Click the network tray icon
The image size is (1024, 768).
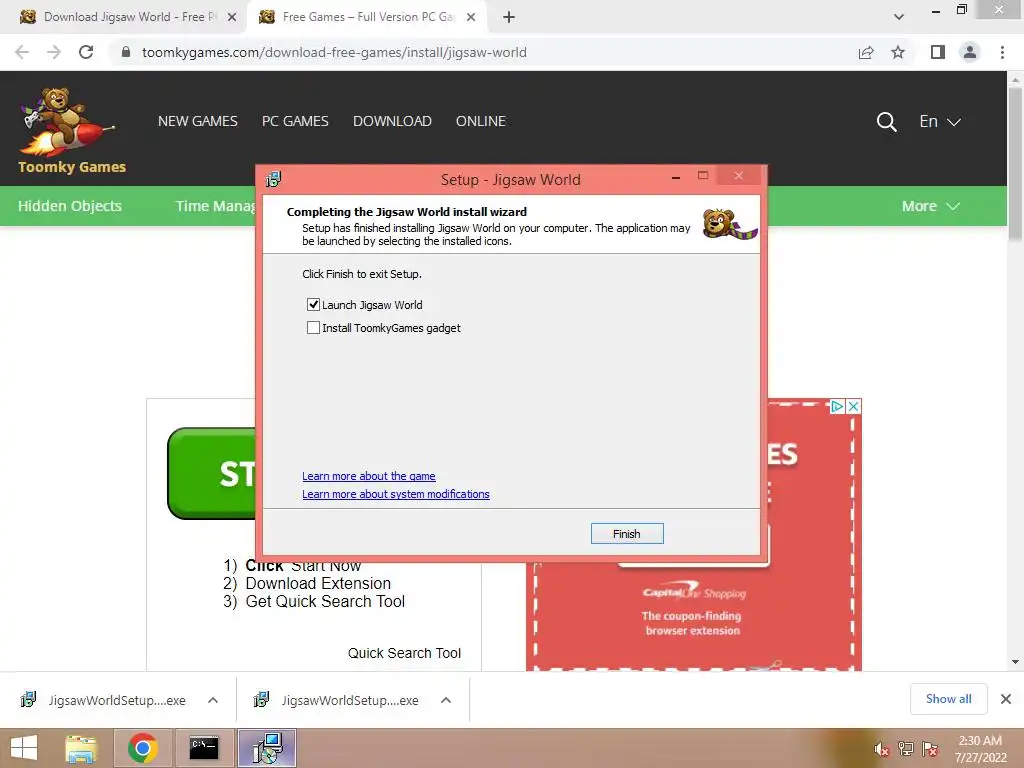[x=906, y=749]
